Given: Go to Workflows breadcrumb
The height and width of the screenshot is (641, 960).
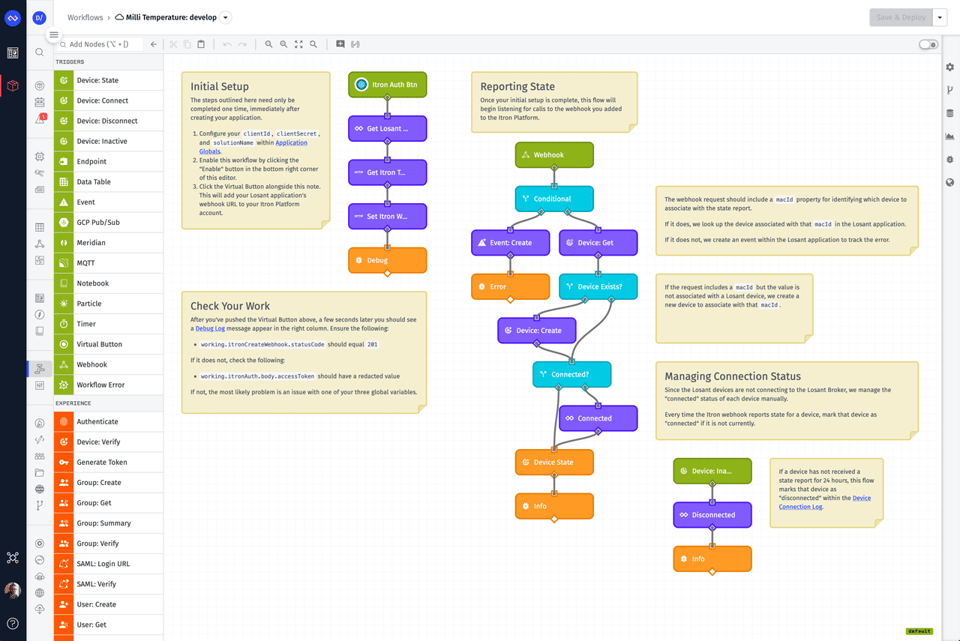Looking at the screenshot, I should tap(85, 18).
